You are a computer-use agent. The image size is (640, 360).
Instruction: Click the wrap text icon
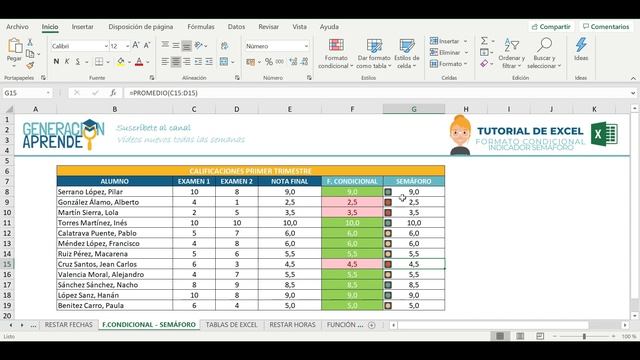pos(224,45)
